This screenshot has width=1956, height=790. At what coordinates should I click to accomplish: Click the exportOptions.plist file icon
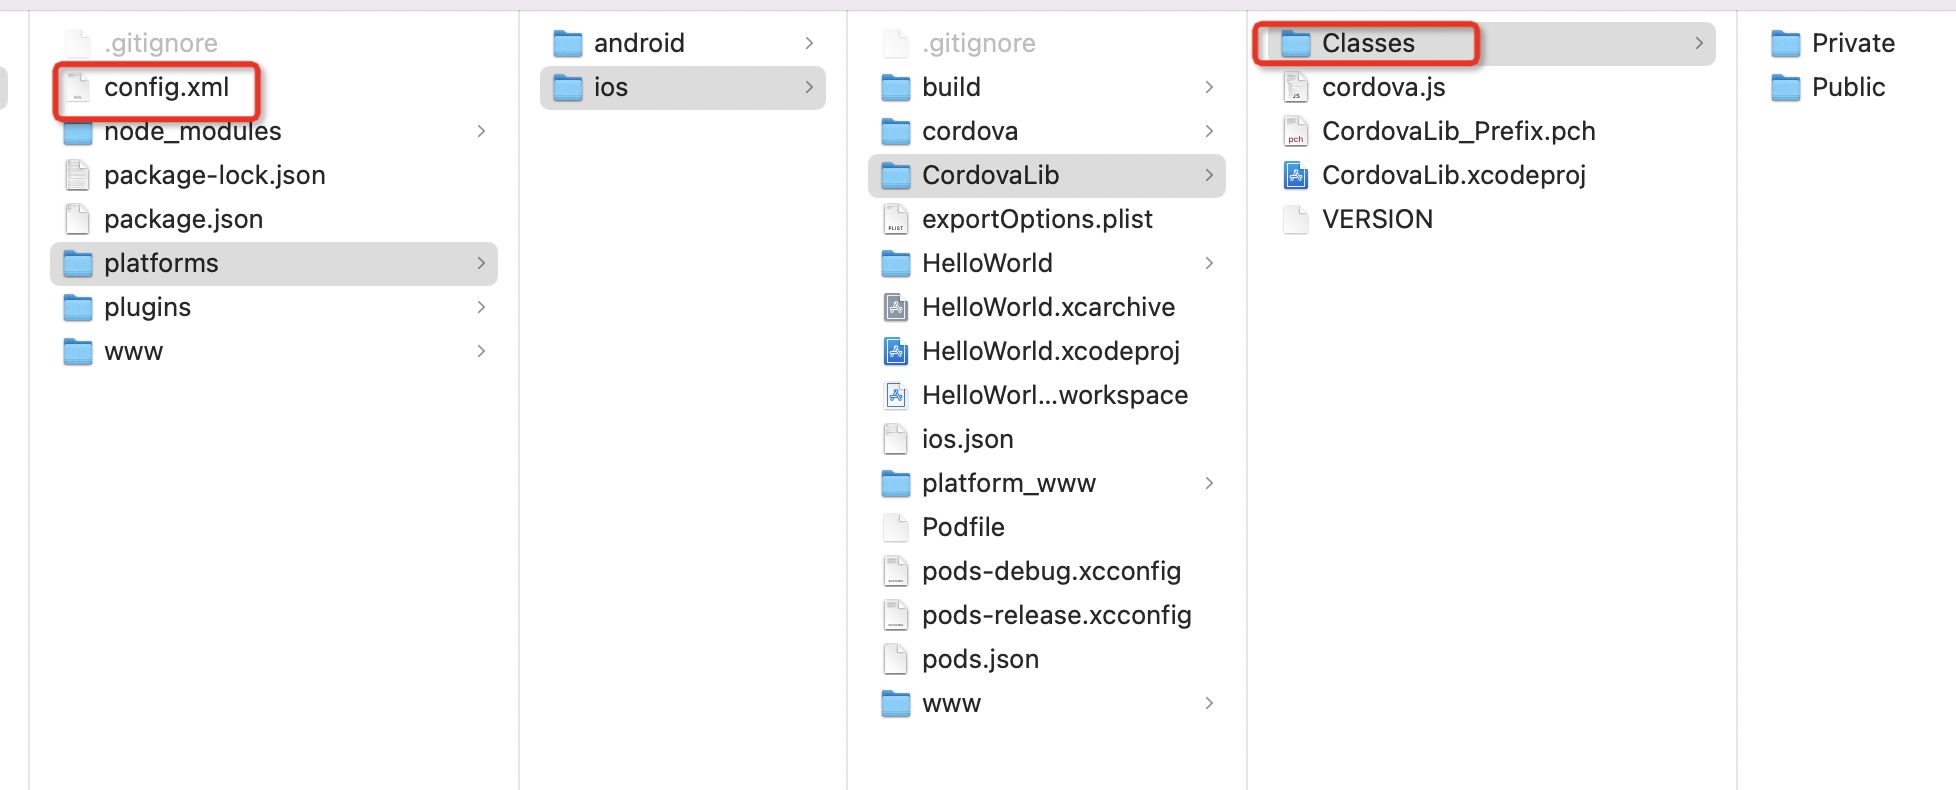point(895,219)
